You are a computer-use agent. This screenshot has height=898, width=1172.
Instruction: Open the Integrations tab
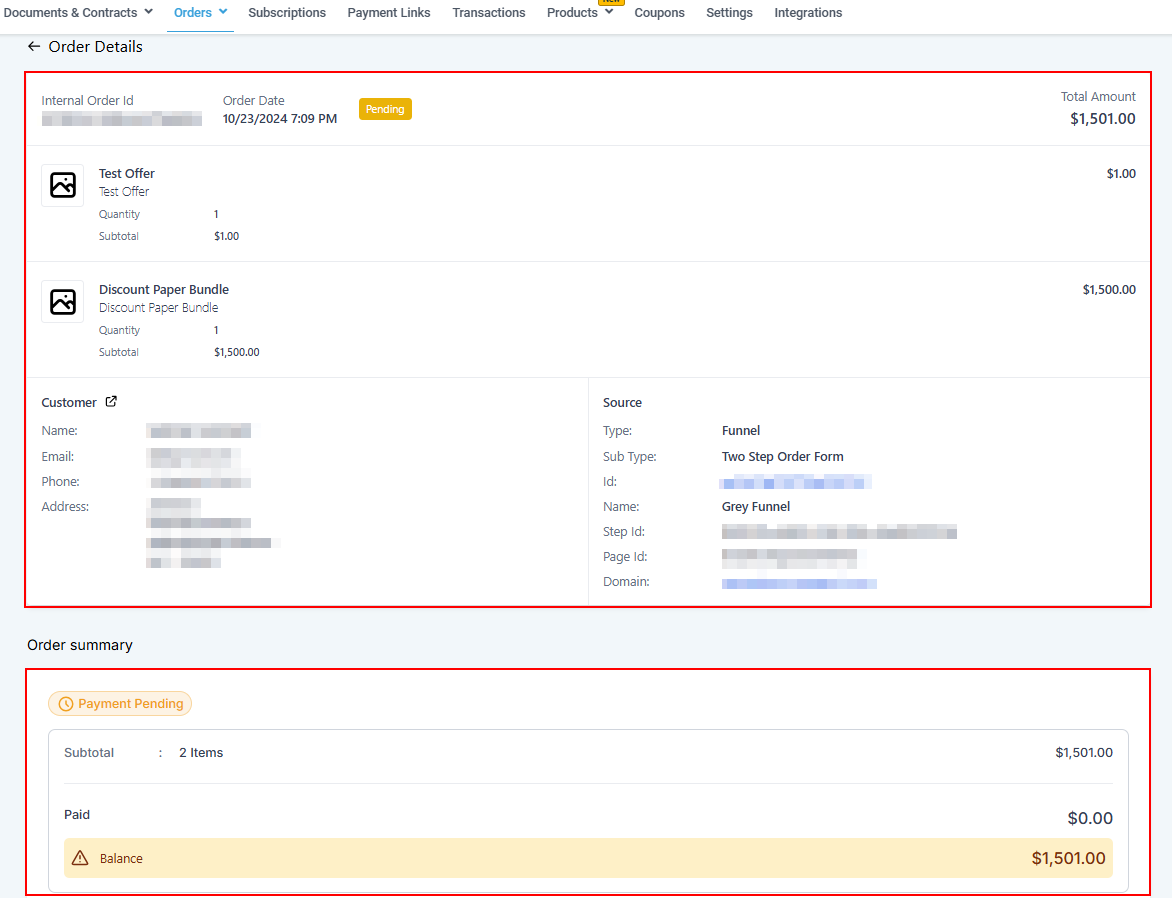tap(808, 13)
